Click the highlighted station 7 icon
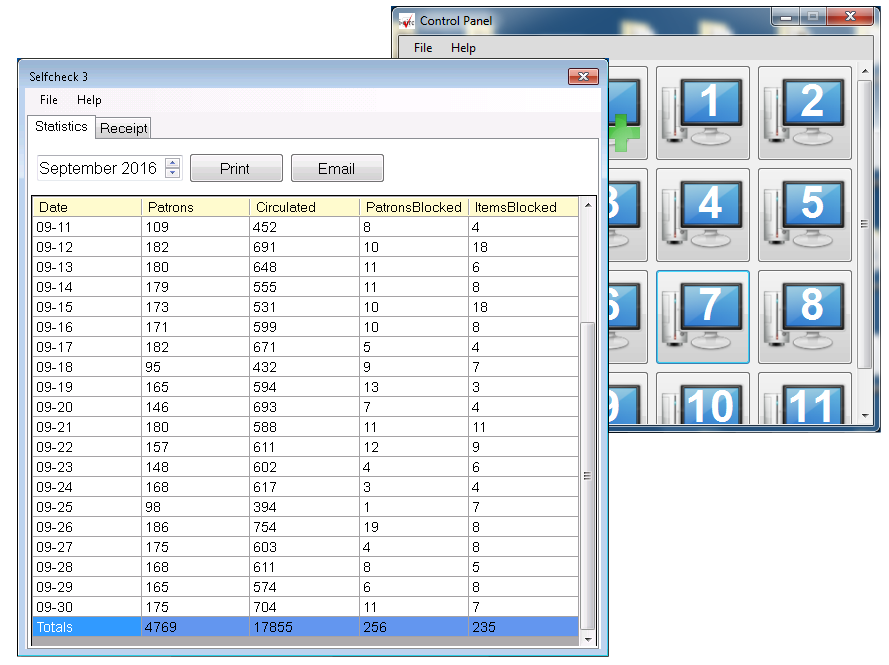 (702, 317)
